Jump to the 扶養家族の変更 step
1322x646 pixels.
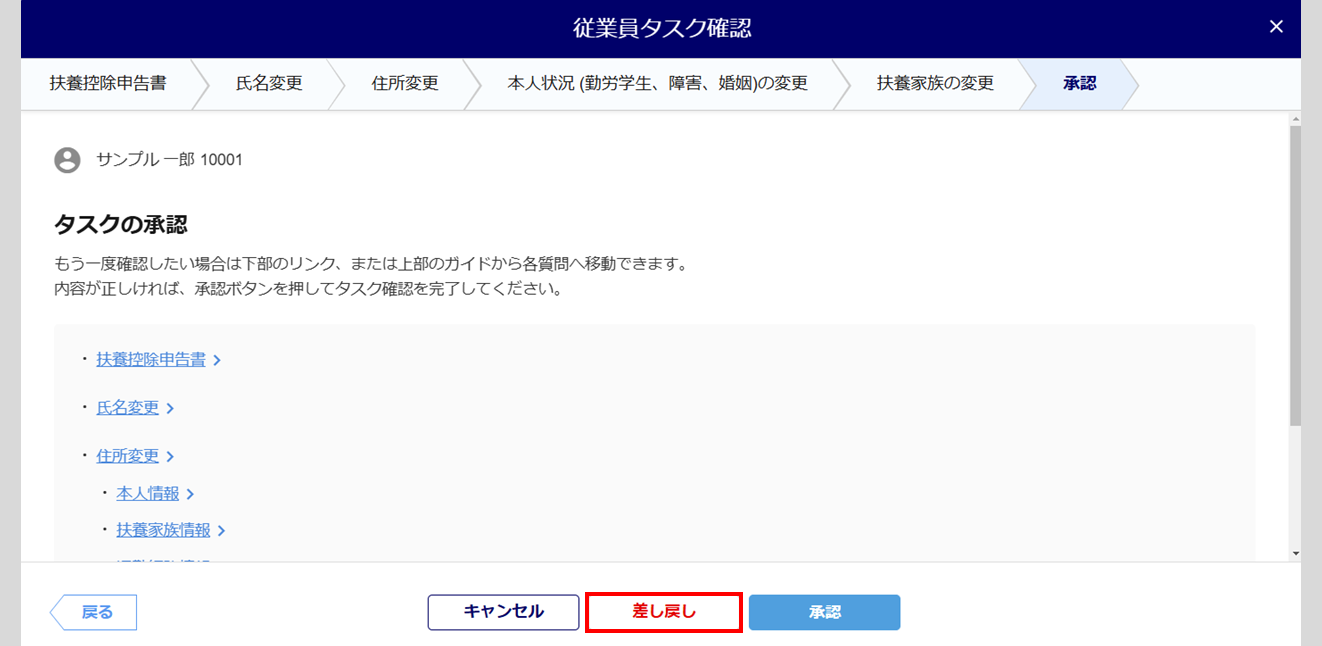[x=935, y=84]
